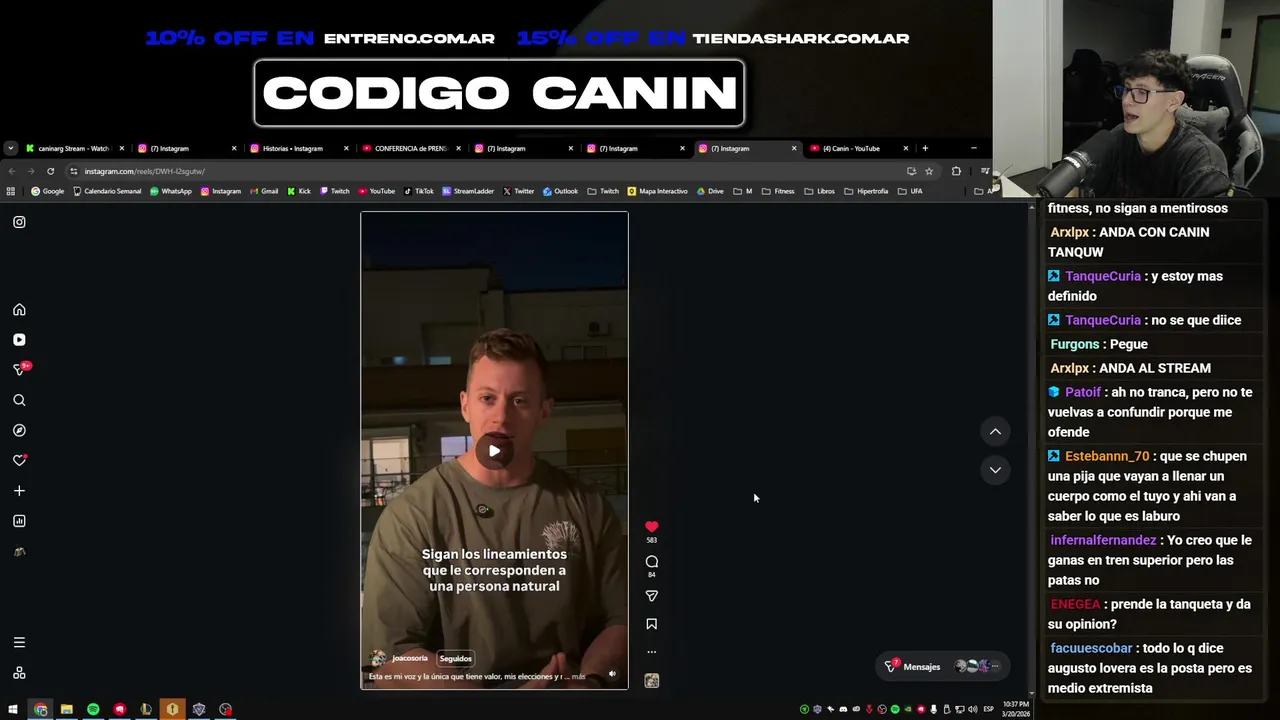Expand the reel caption with 'más'
The width and height of the screenshot is (1280, 720).
pyautogui.click(x=579, y=677)
